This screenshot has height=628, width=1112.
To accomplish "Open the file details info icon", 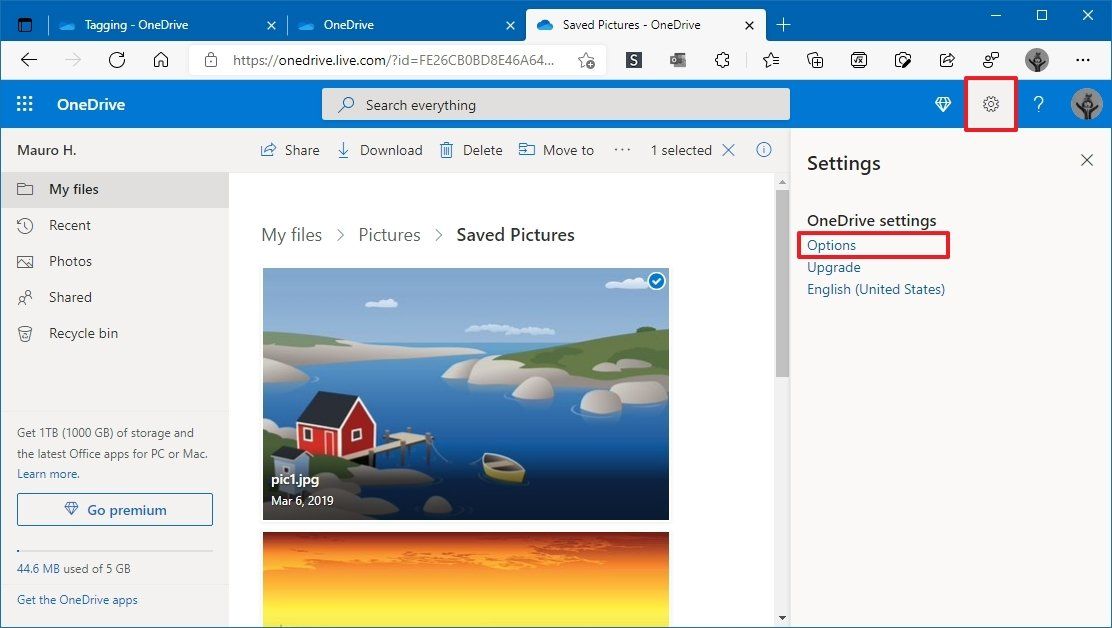I will pyautogui.click(x=764, y=149).
